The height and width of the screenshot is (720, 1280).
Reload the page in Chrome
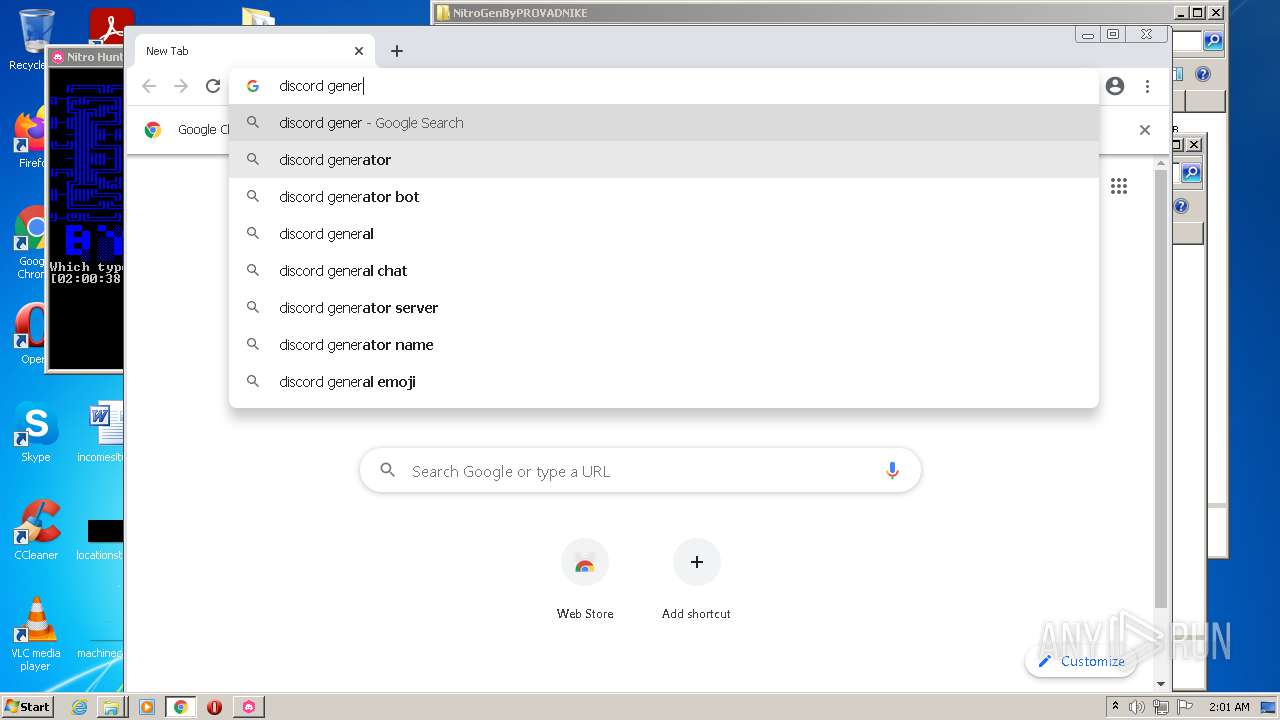213,86
